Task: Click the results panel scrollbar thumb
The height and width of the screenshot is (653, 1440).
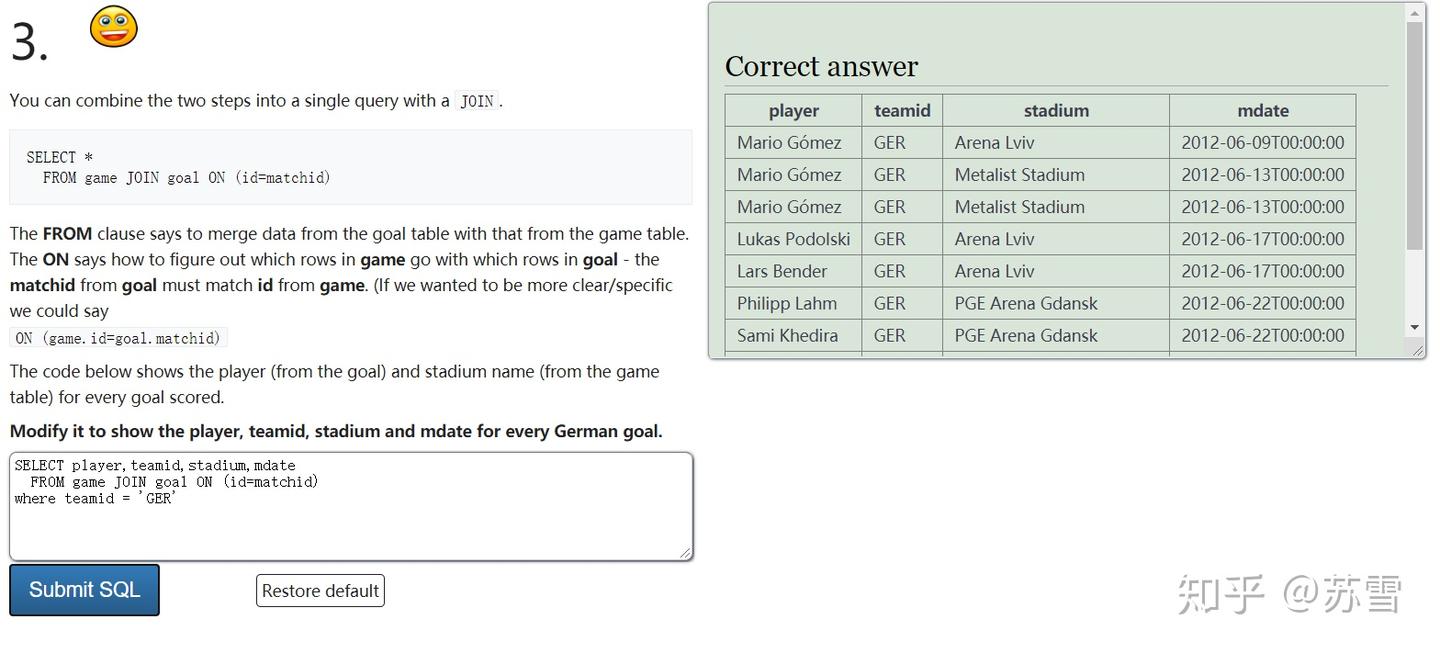Action: tap(1414, 135)
